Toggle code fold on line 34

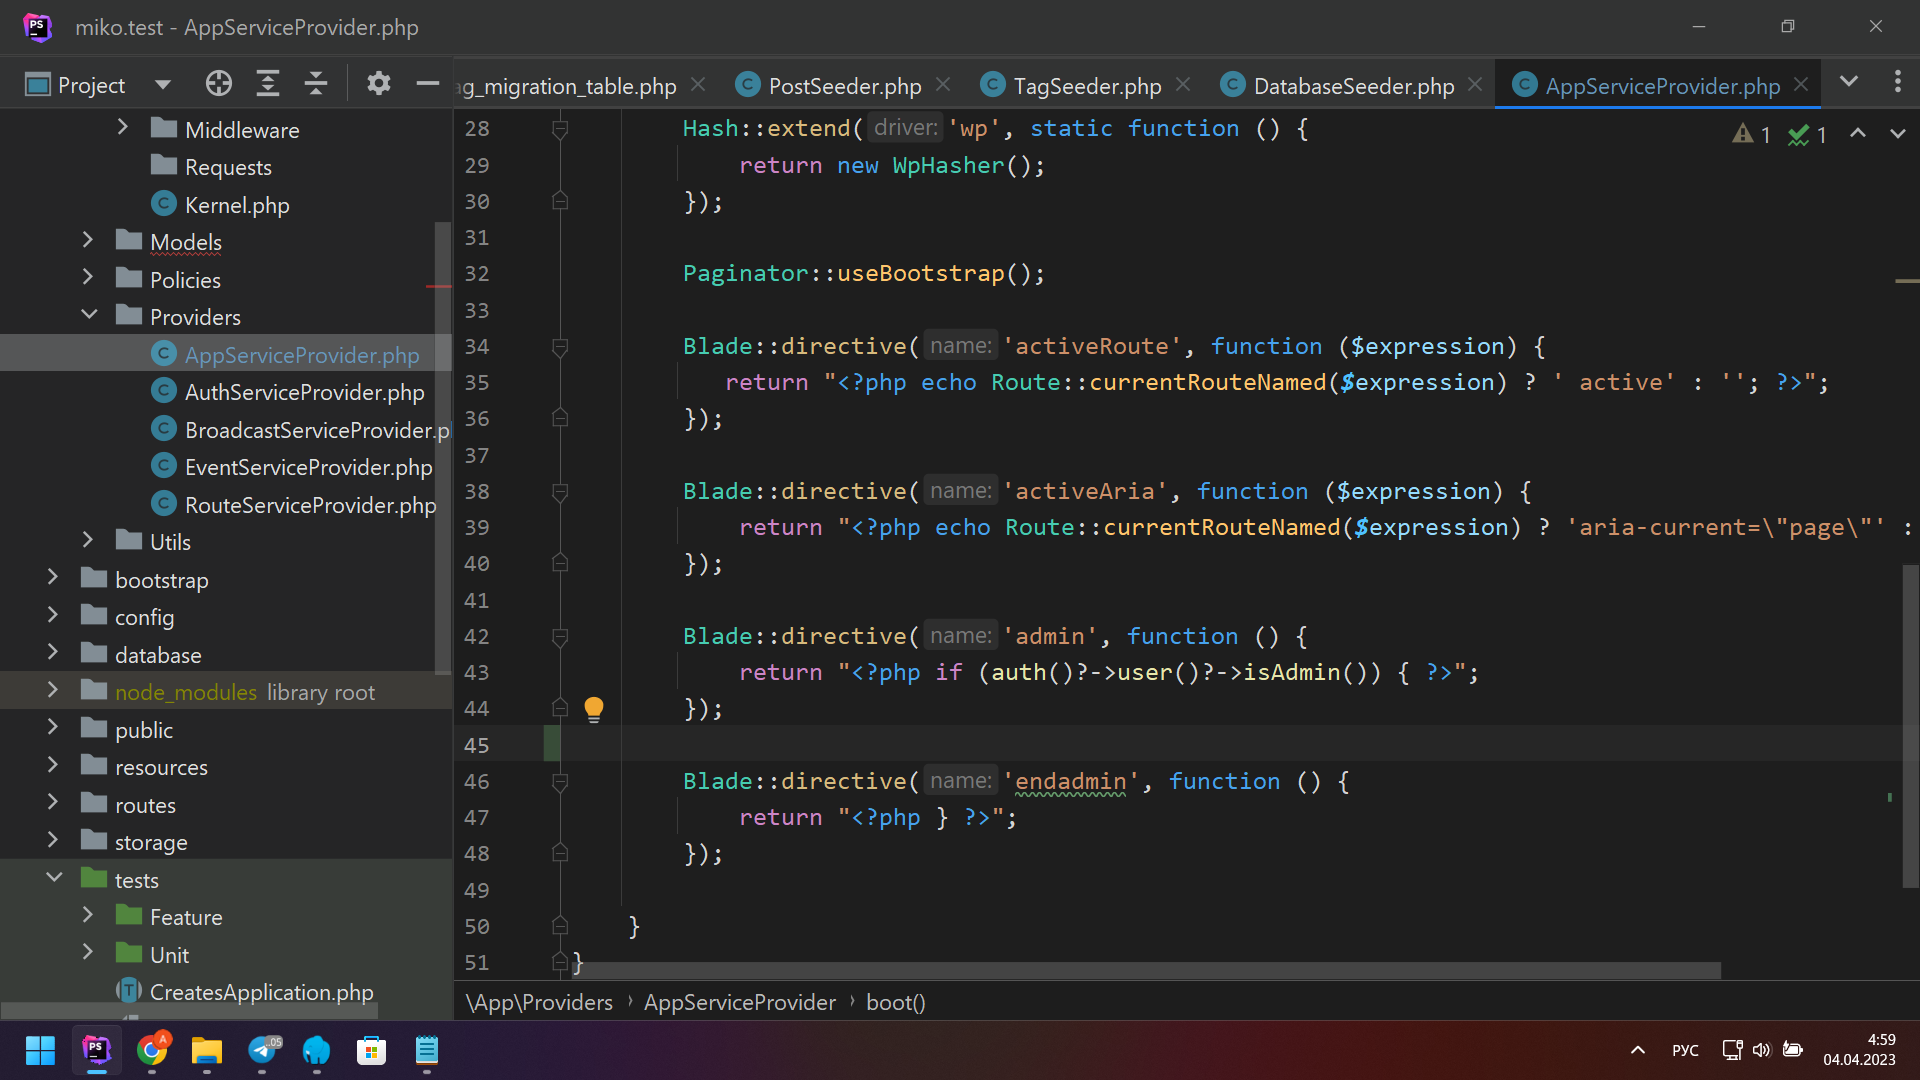click(x=560, y=347)
